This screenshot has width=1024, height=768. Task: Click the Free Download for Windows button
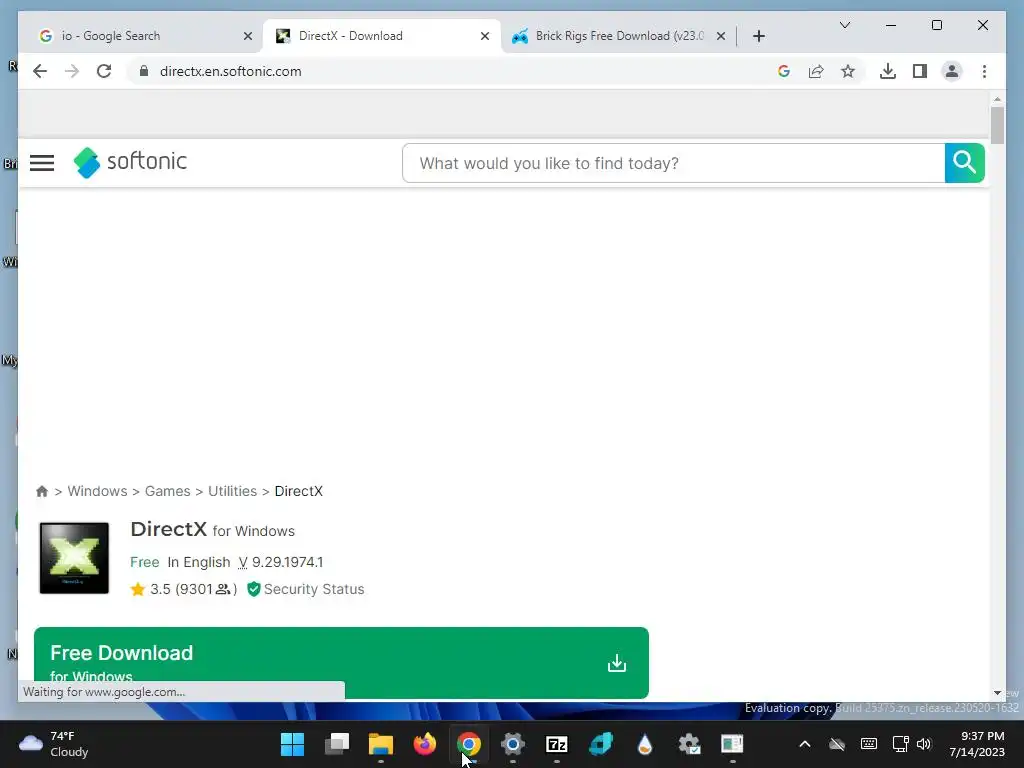341,663
